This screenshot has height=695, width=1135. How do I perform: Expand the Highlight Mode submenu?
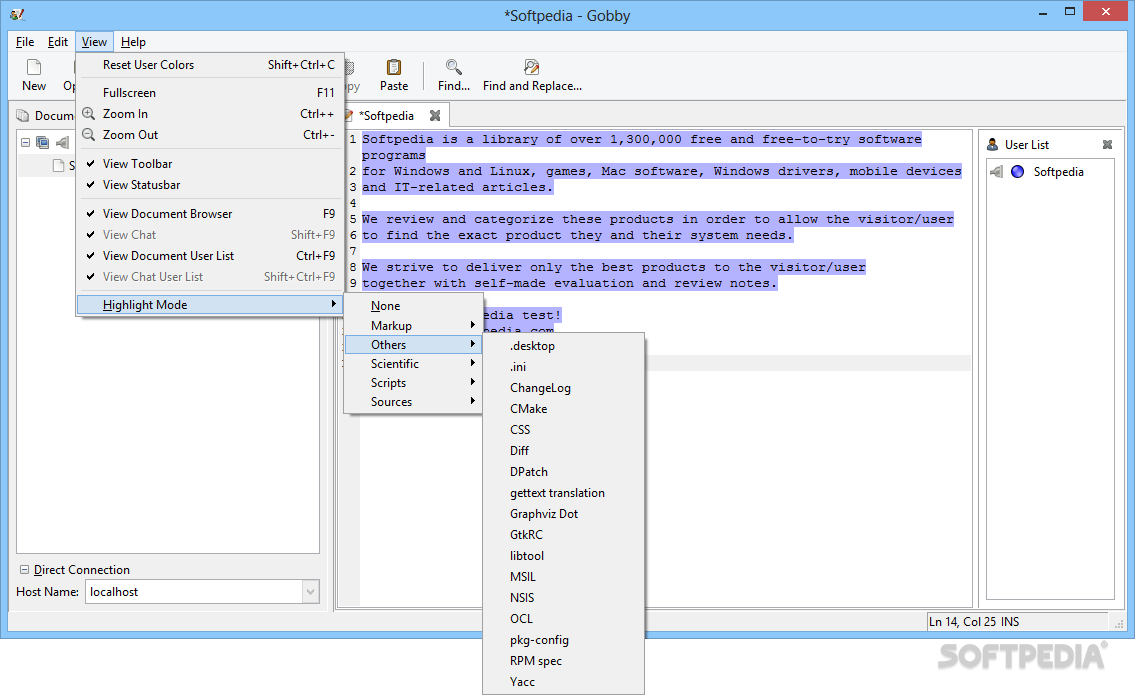(x=210, y=305)
